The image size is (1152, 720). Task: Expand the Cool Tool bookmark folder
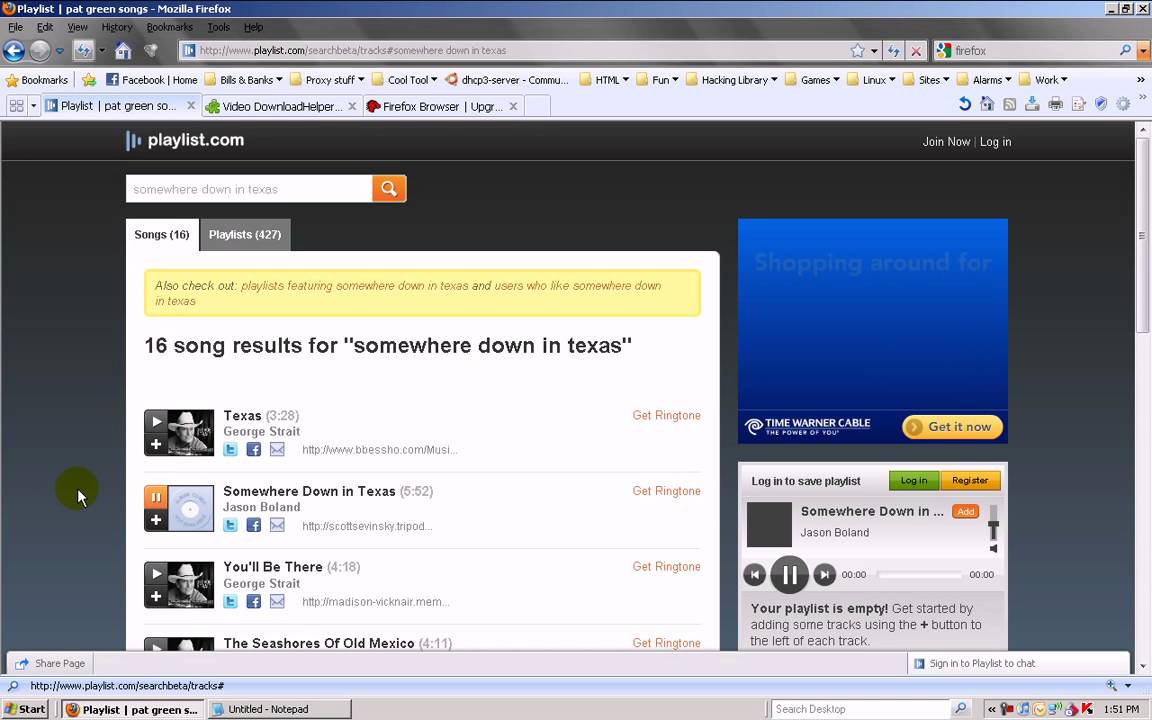coord(405,80)
